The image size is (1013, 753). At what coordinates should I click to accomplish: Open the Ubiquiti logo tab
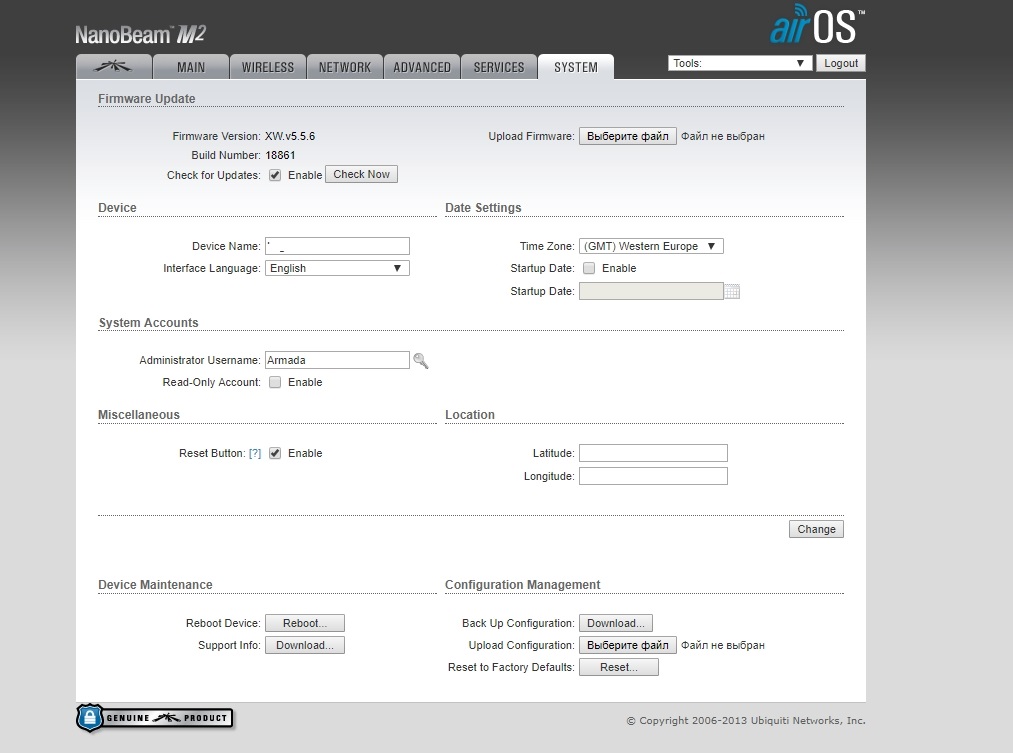coord(114,67)
